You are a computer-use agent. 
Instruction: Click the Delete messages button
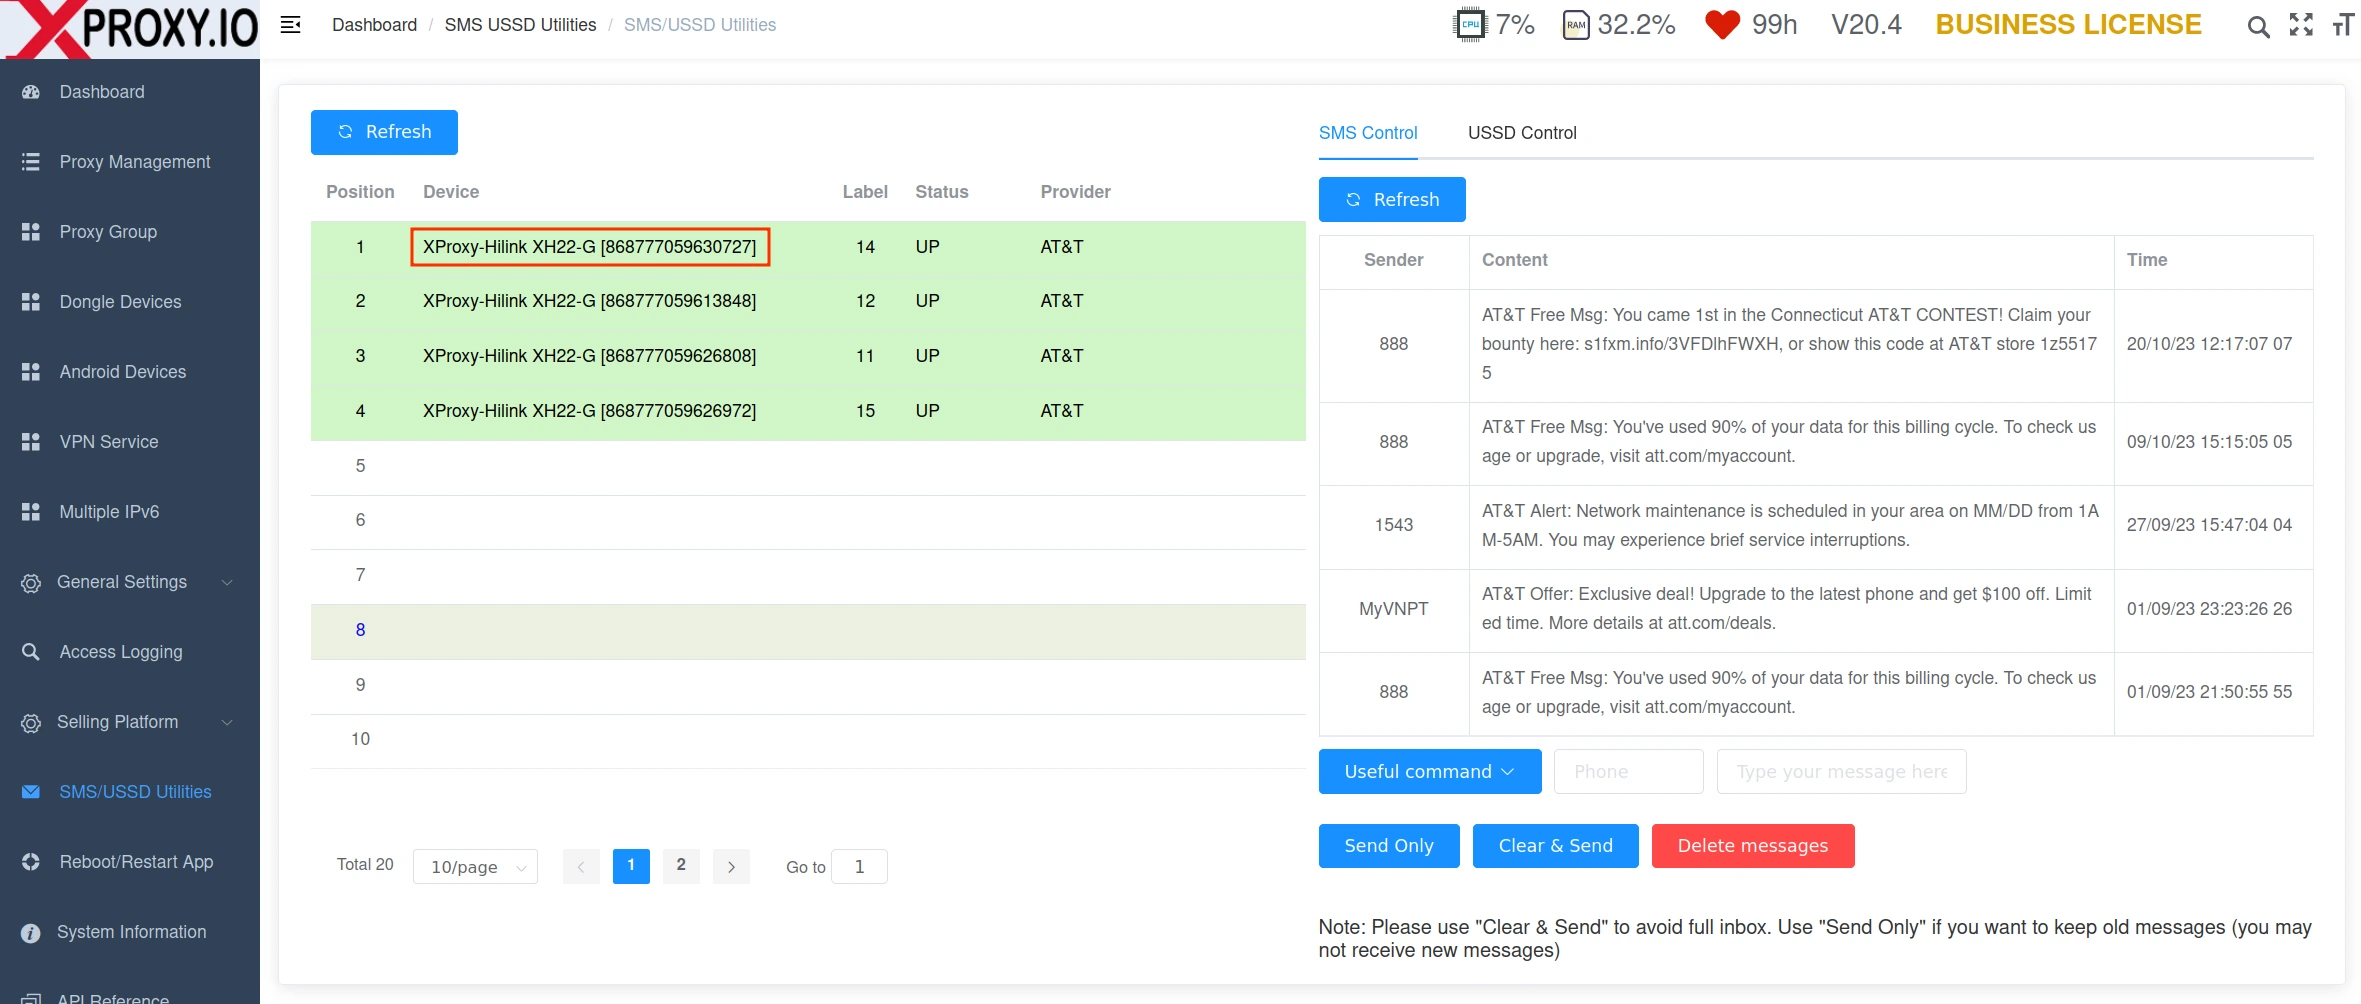click(1753, 846)
